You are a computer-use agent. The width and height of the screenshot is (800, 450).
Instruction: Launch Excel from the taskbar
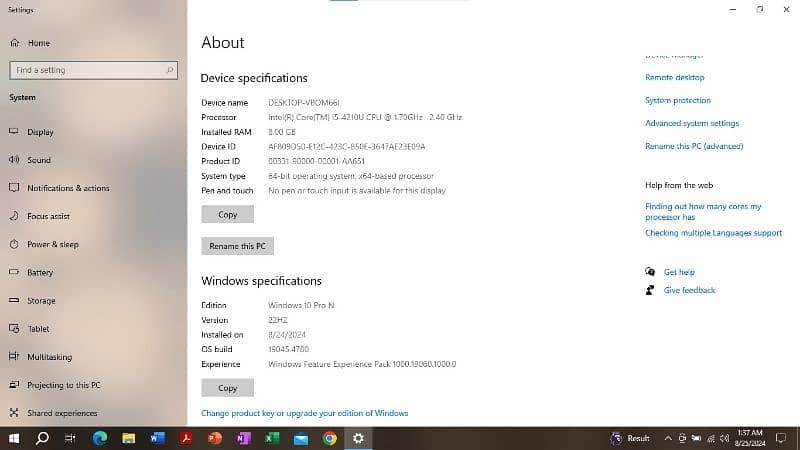[x=272, y=438]
